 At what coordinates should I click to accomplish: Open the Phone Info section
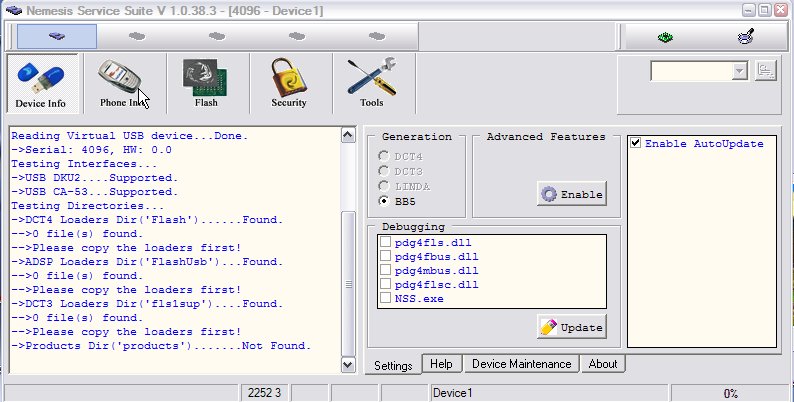coord(125,84)
